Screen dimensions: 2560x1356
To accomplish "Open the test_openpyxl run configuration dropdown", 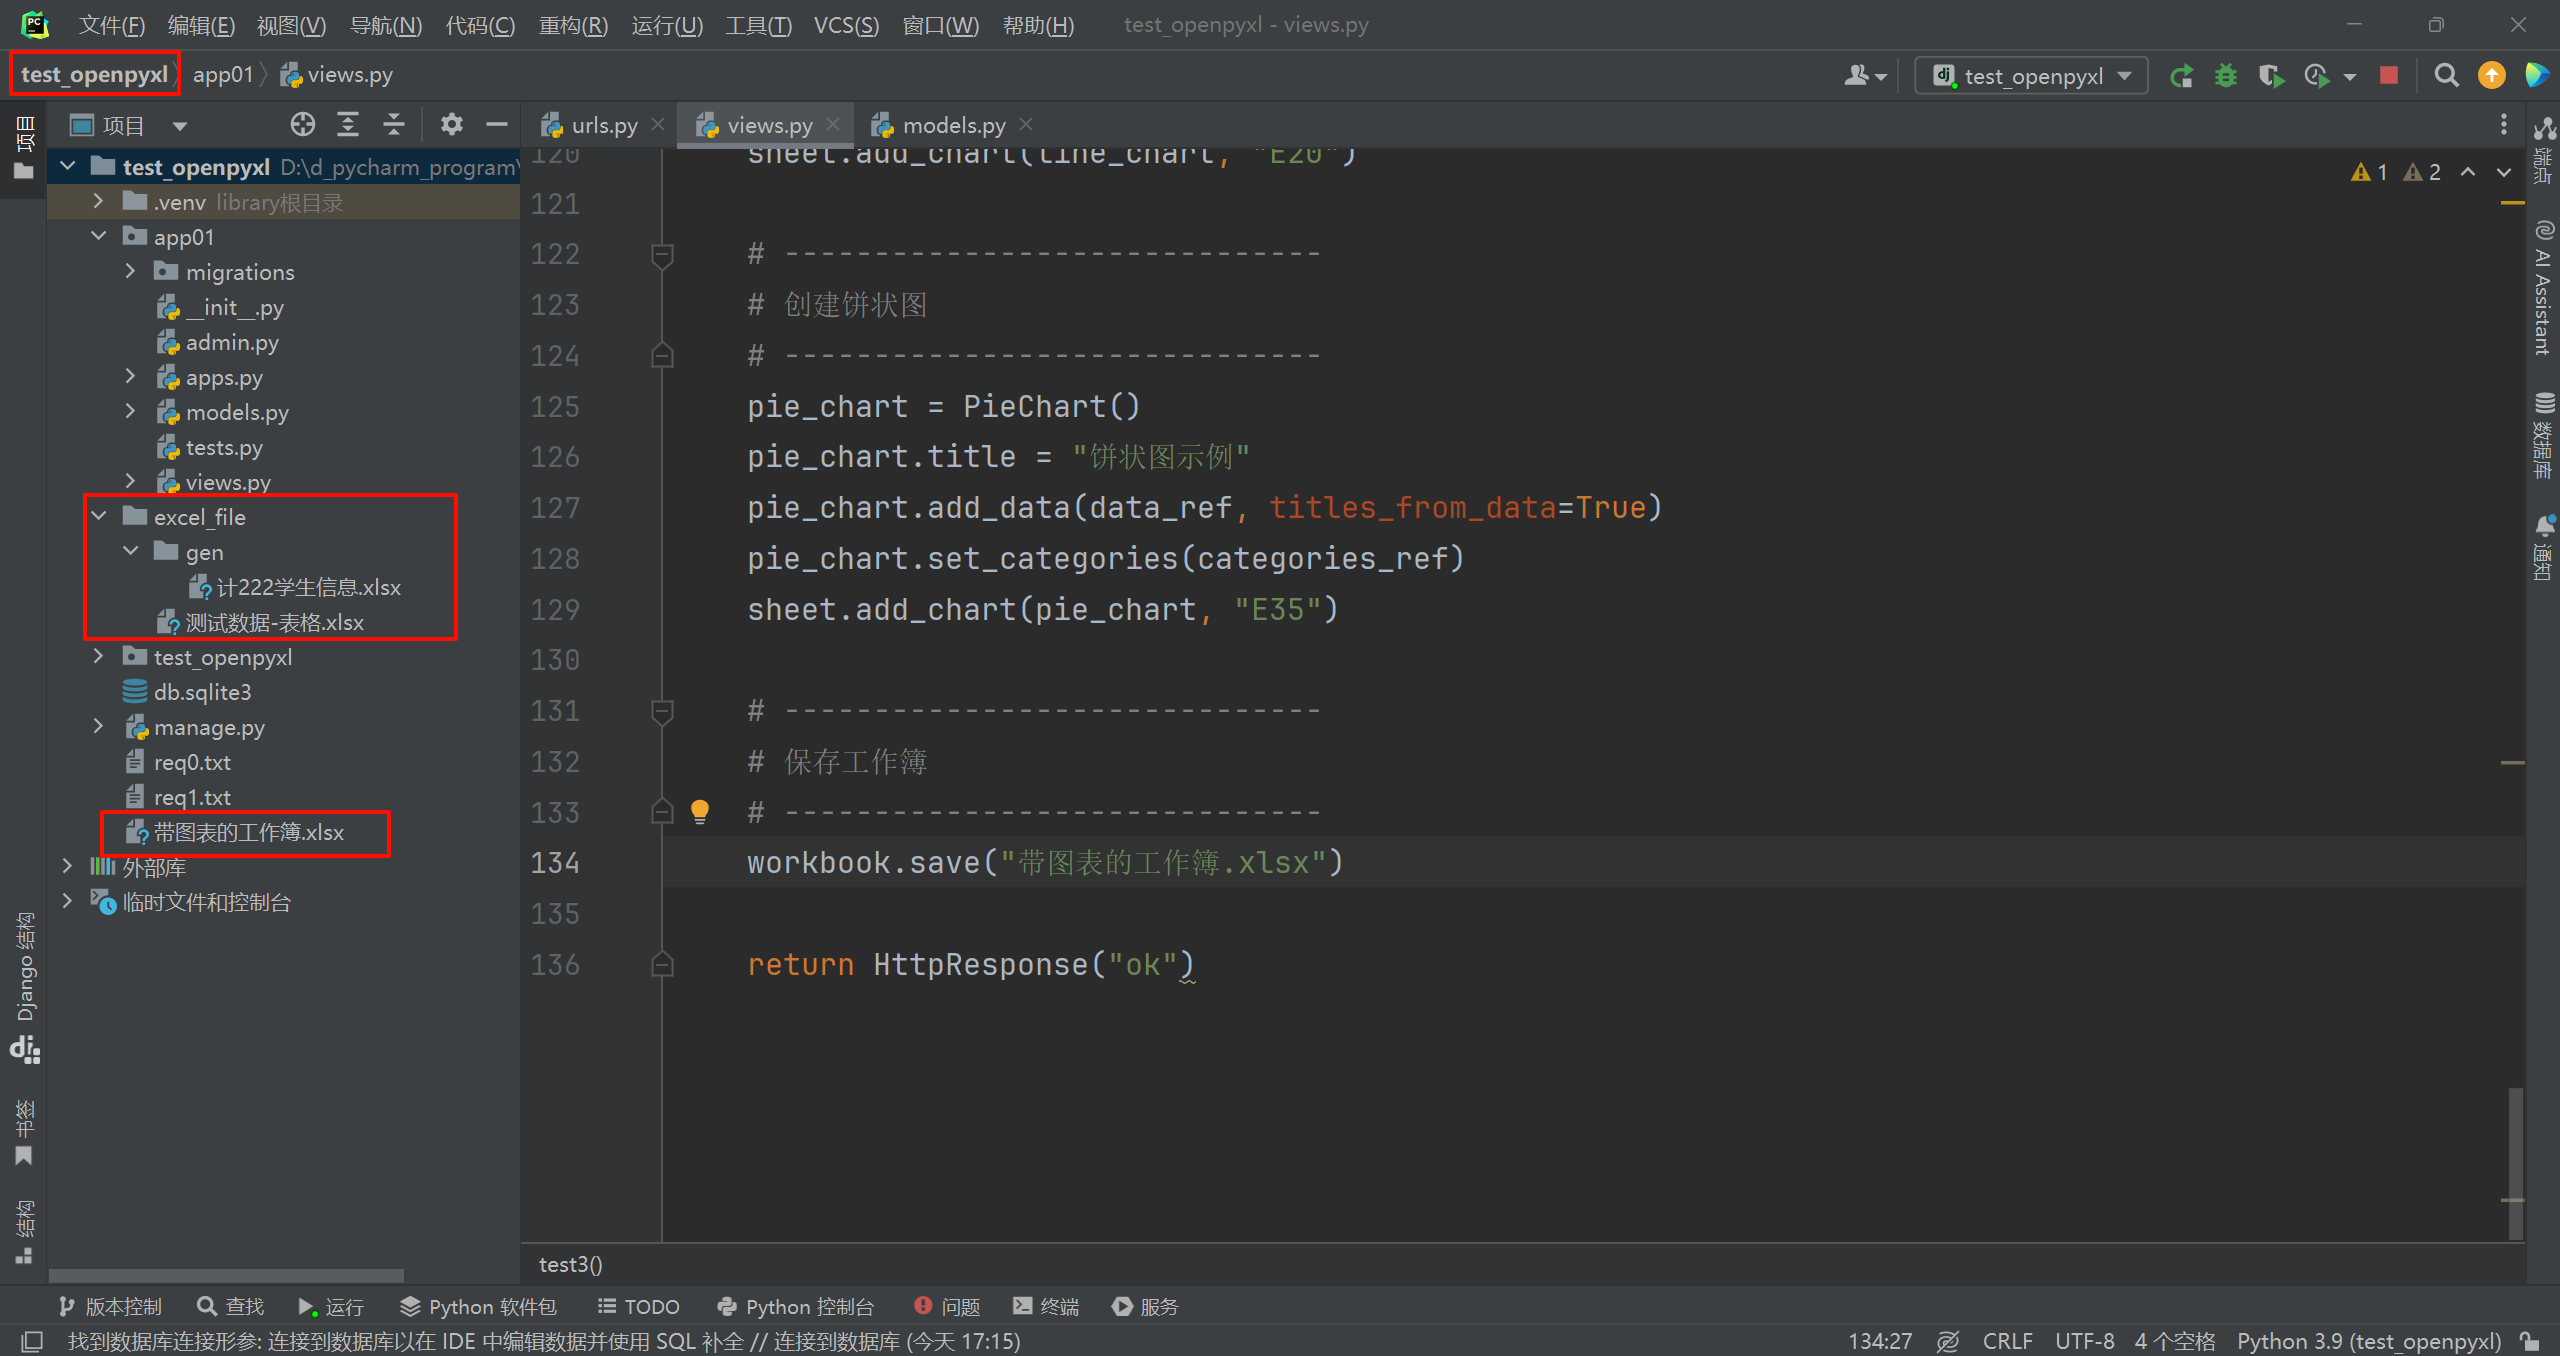I will (2030, 76).
